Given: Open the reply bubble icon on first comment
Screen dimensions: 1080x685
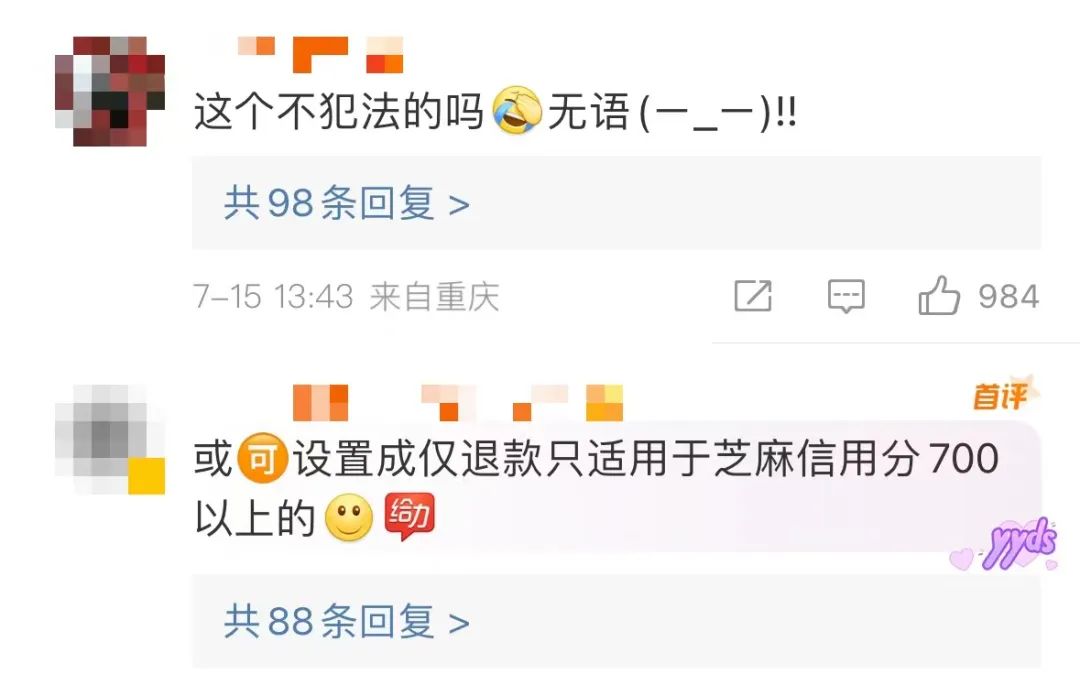Looking at the screenshot, I should click(x=846, y=296).
